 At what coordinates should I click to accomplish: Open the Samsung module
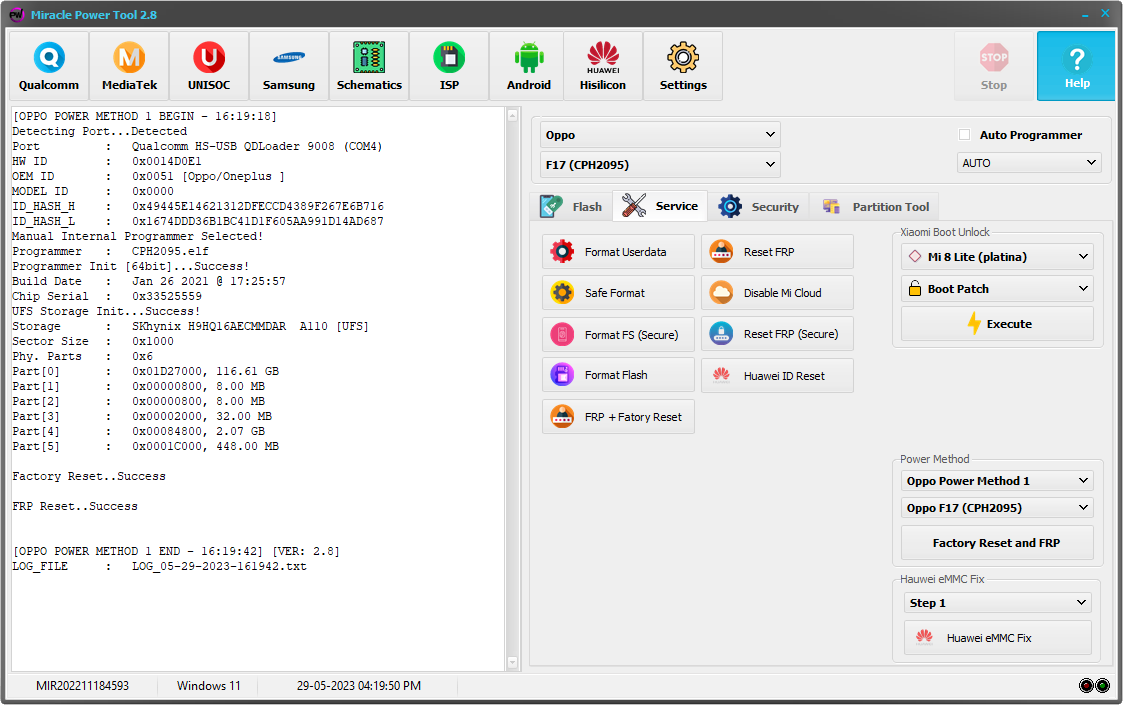point(289,66)
